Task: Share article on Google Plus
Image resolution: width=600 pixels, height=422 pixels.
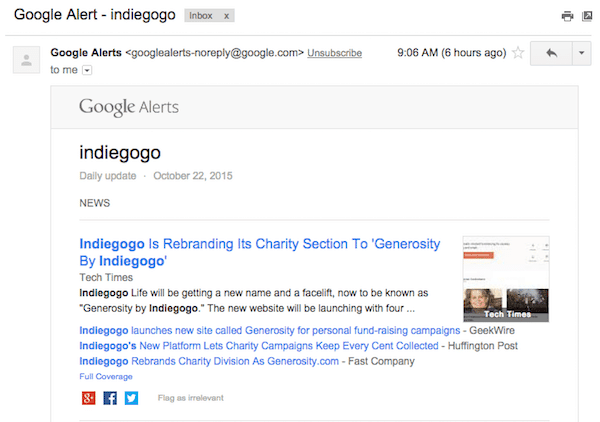Action: coord(88,398)
